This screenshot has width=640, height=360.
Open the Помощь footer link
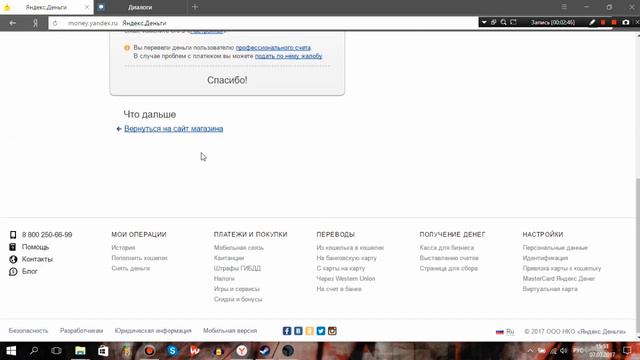pyautogui.click(x=35, y=247)
